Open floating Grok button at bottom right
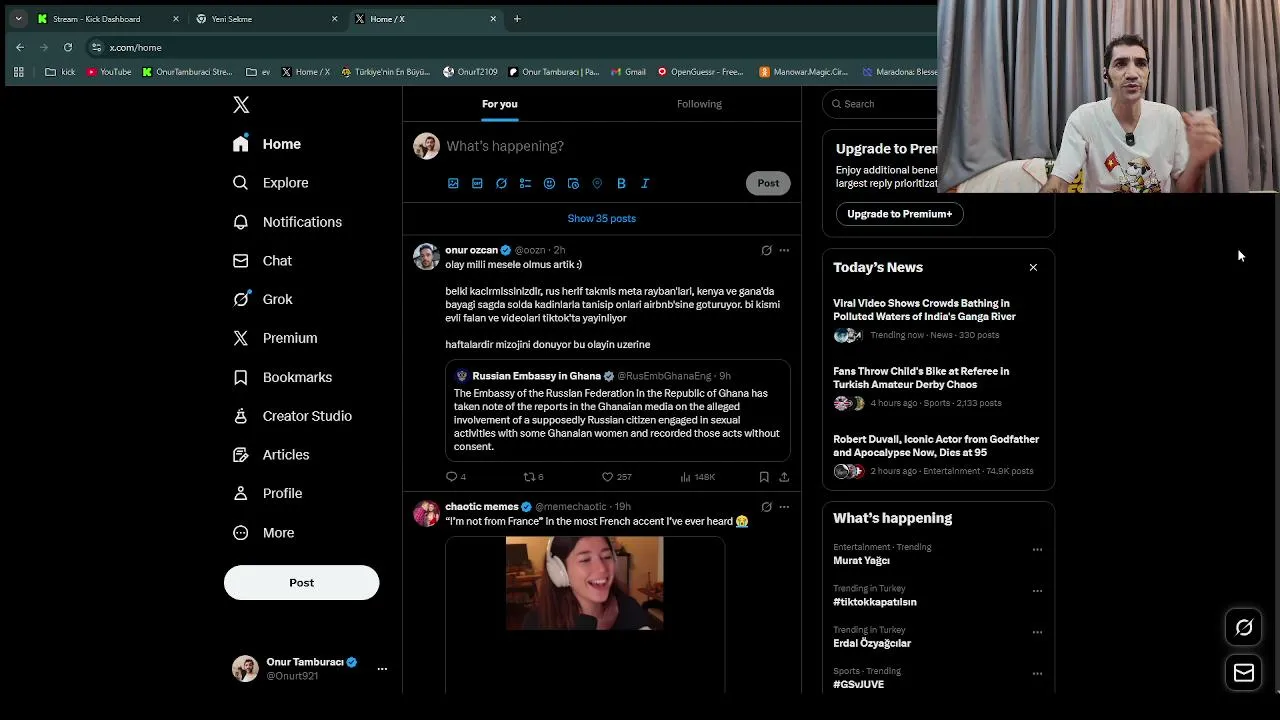Viewport: 1280px width, 720px height. pyautogui.click(x=1244, y=628)
